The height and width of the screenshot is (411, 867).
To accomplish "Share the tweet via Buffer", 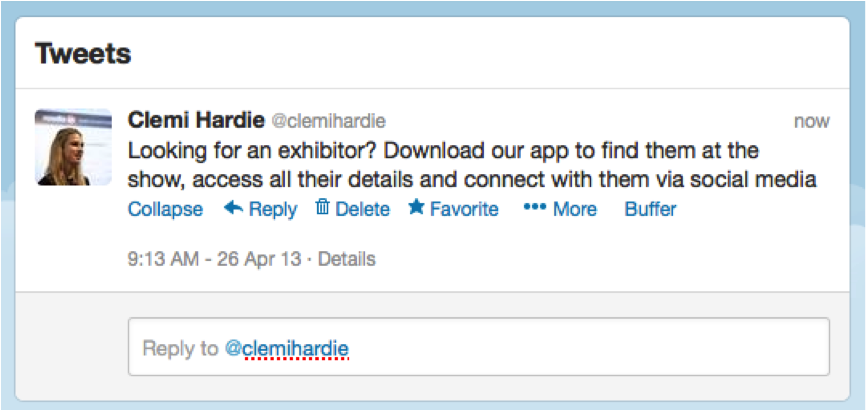I will point(650,209).
